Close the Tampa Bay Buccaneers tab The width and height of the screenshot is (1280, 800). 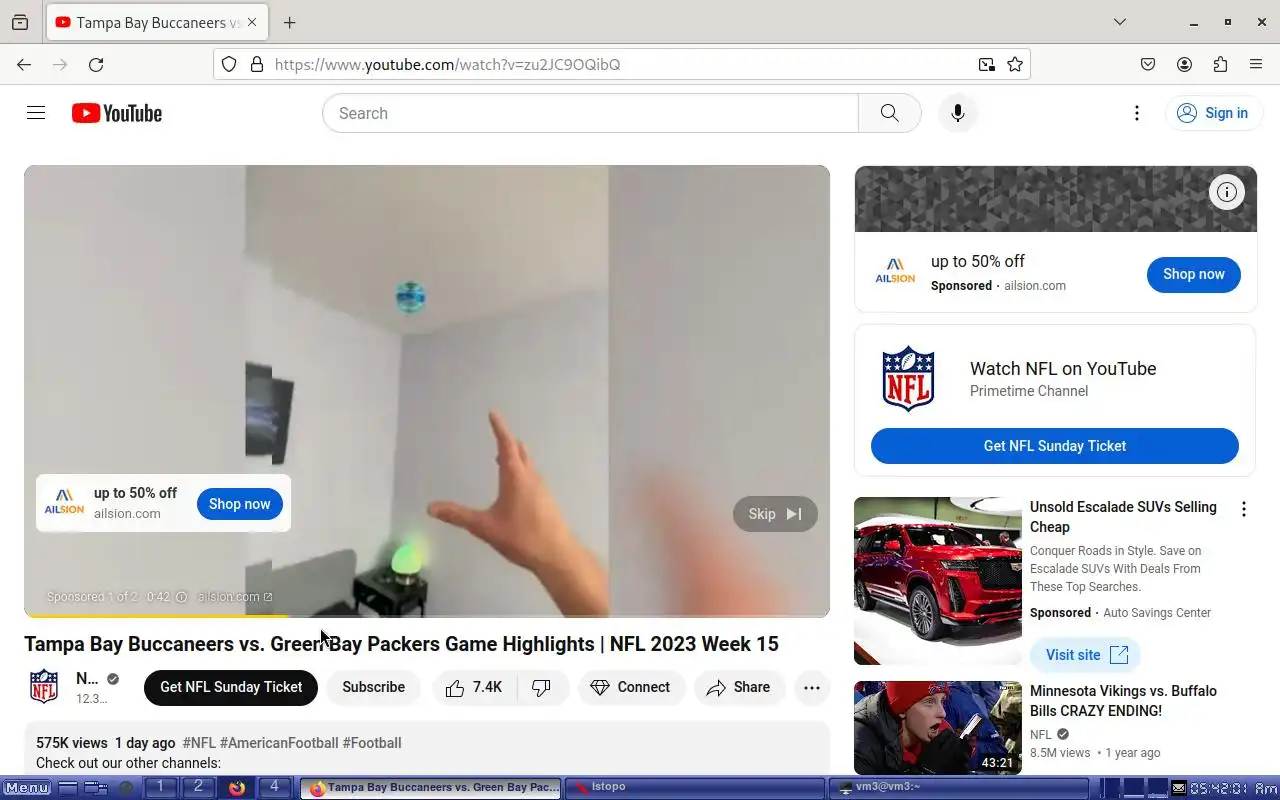pyautogui.click(x=252, y=22)
